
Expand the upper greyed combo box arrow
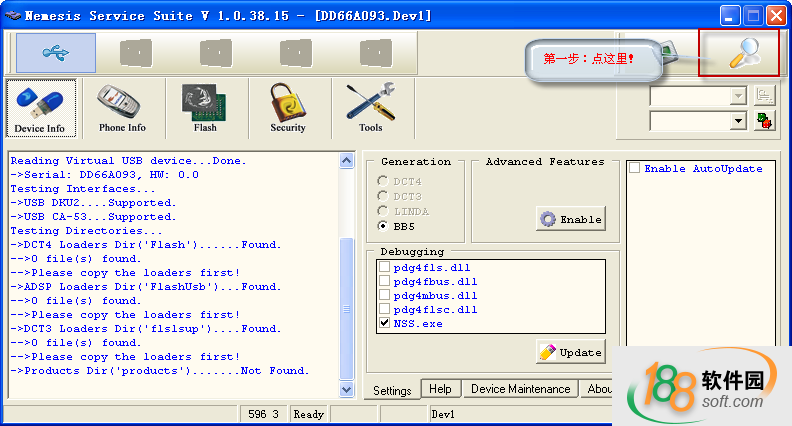[739, 95]
